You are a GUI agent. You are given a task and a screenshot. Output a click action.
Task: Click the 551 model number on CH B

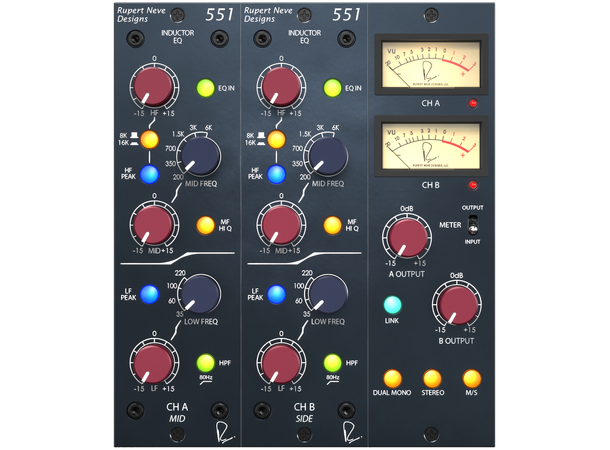(x=346, y=15)
